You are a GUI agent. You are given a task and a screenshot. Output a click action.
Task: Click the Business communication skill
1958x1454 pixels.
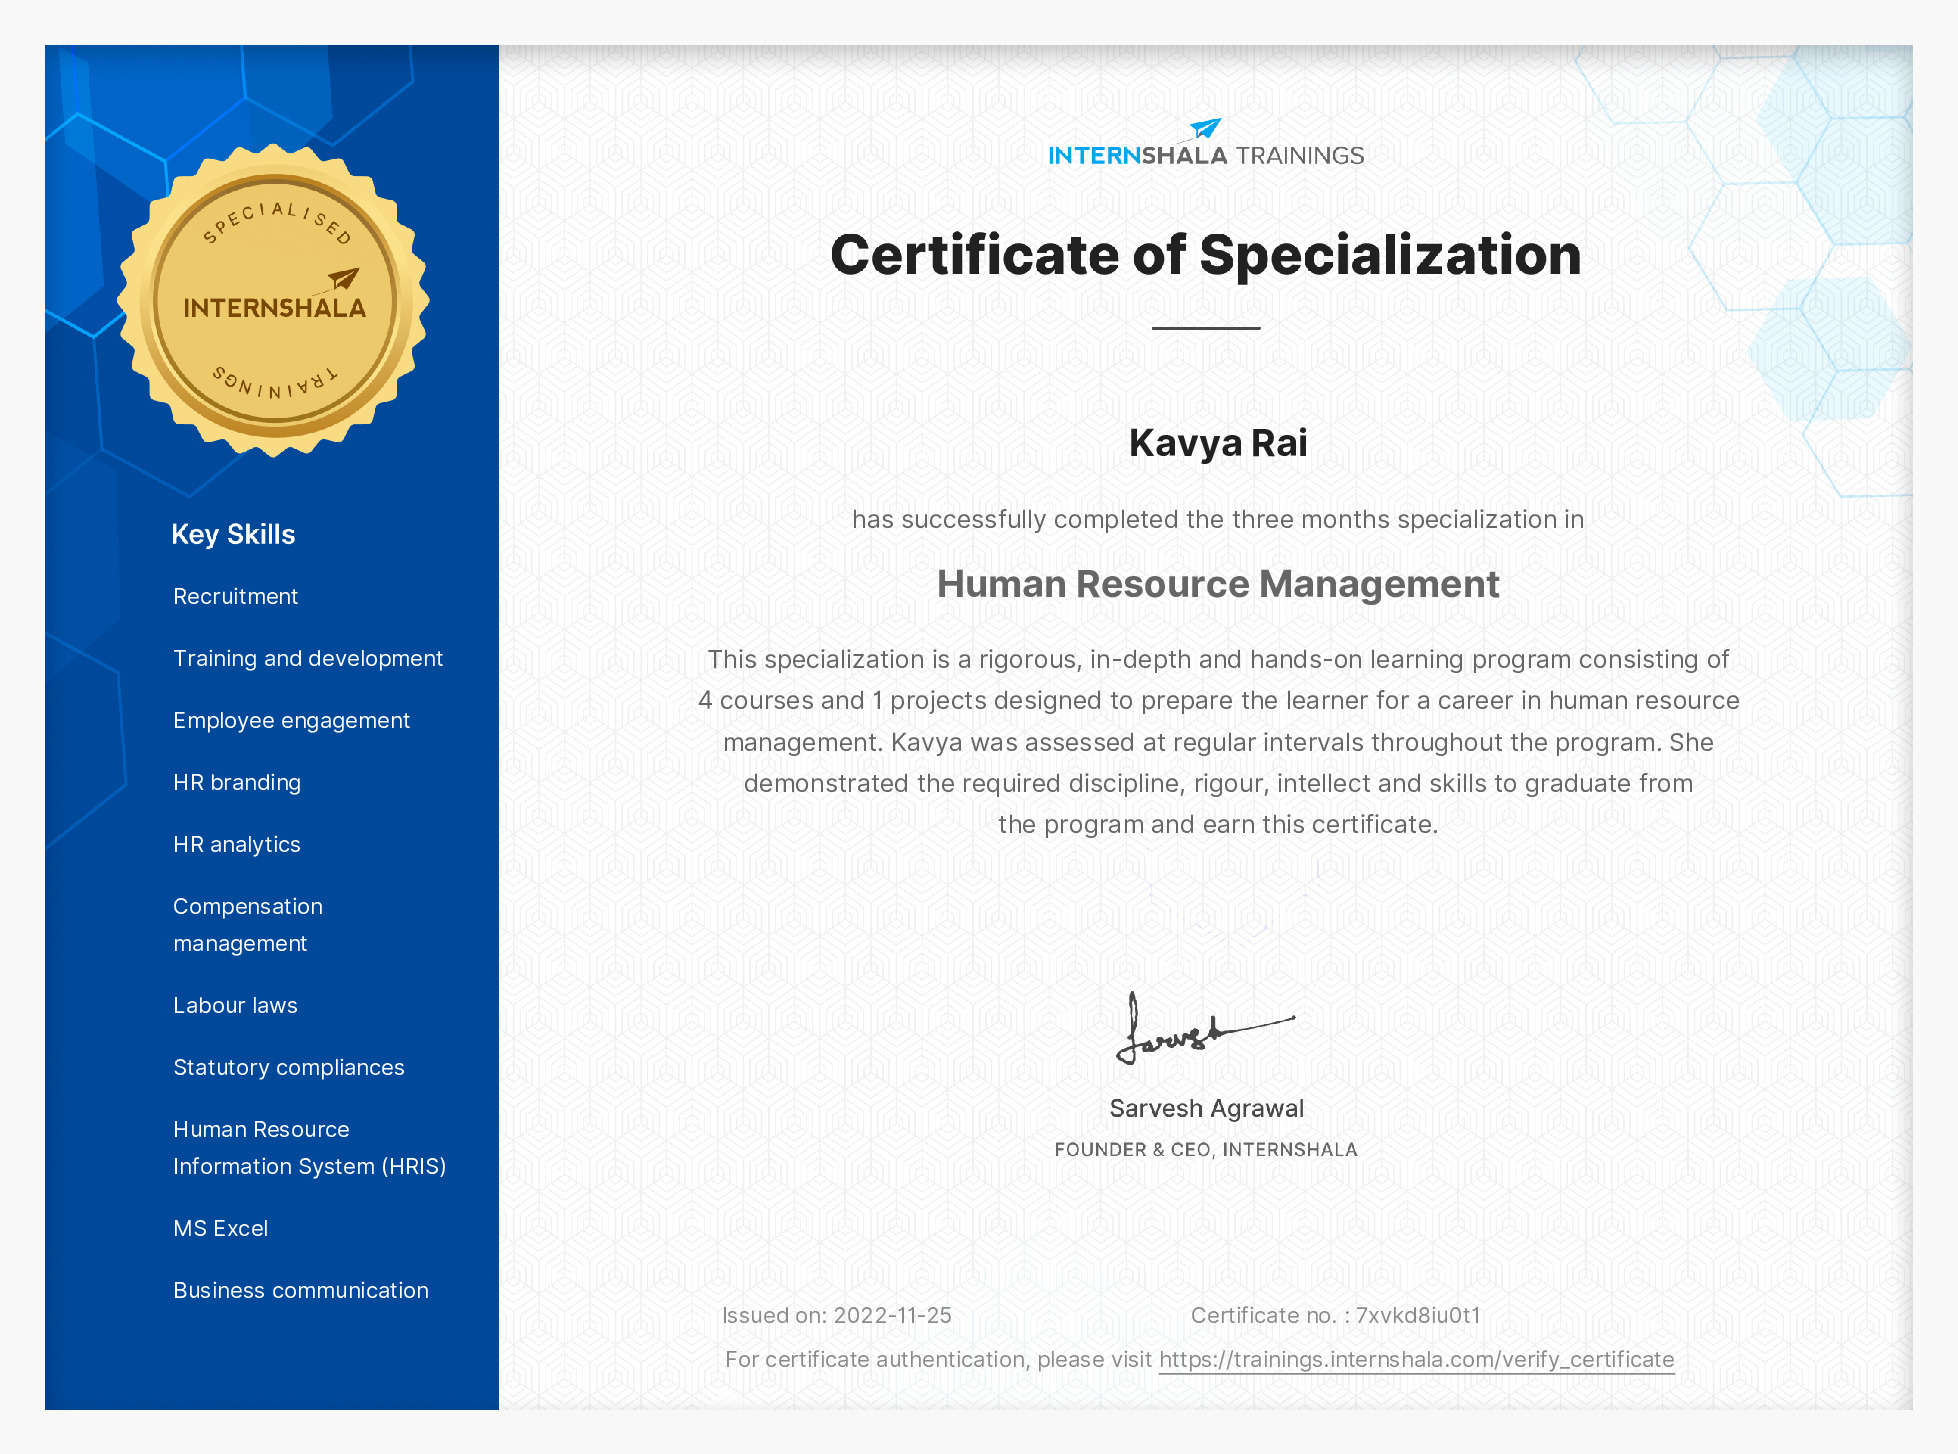[301, 1290]
